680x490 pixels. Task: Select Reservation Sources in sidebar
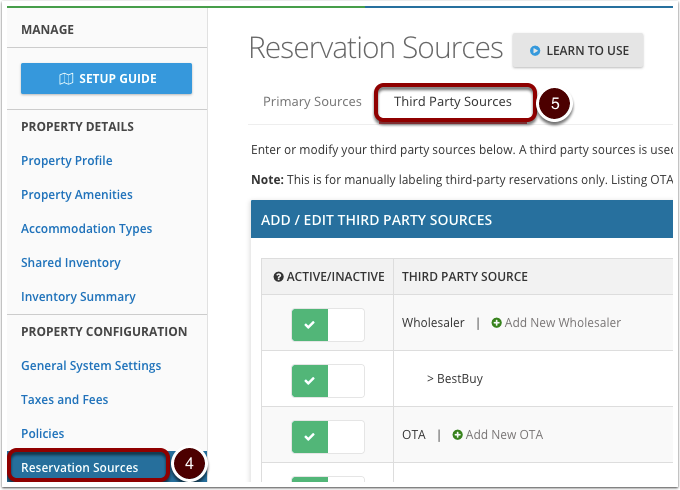(80, 467)
